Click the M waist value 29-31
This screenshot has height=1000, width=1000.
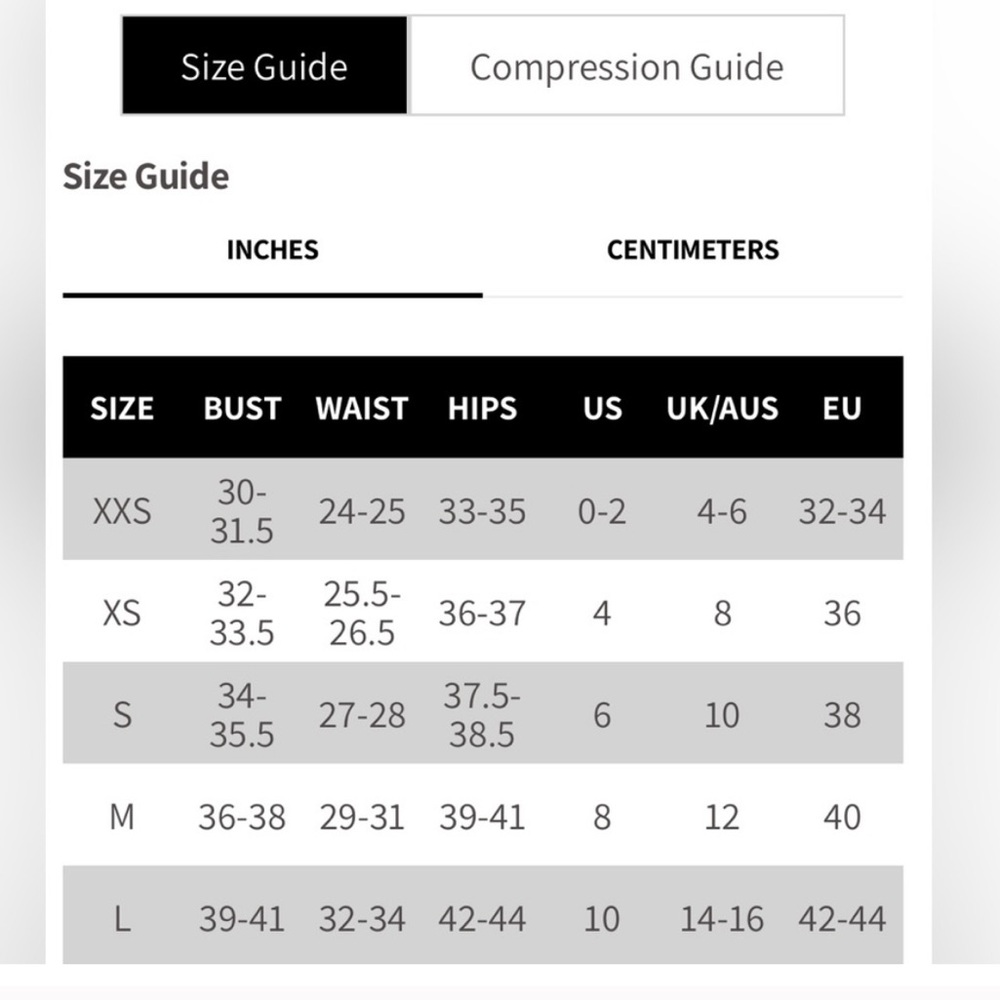coord(362,817)
